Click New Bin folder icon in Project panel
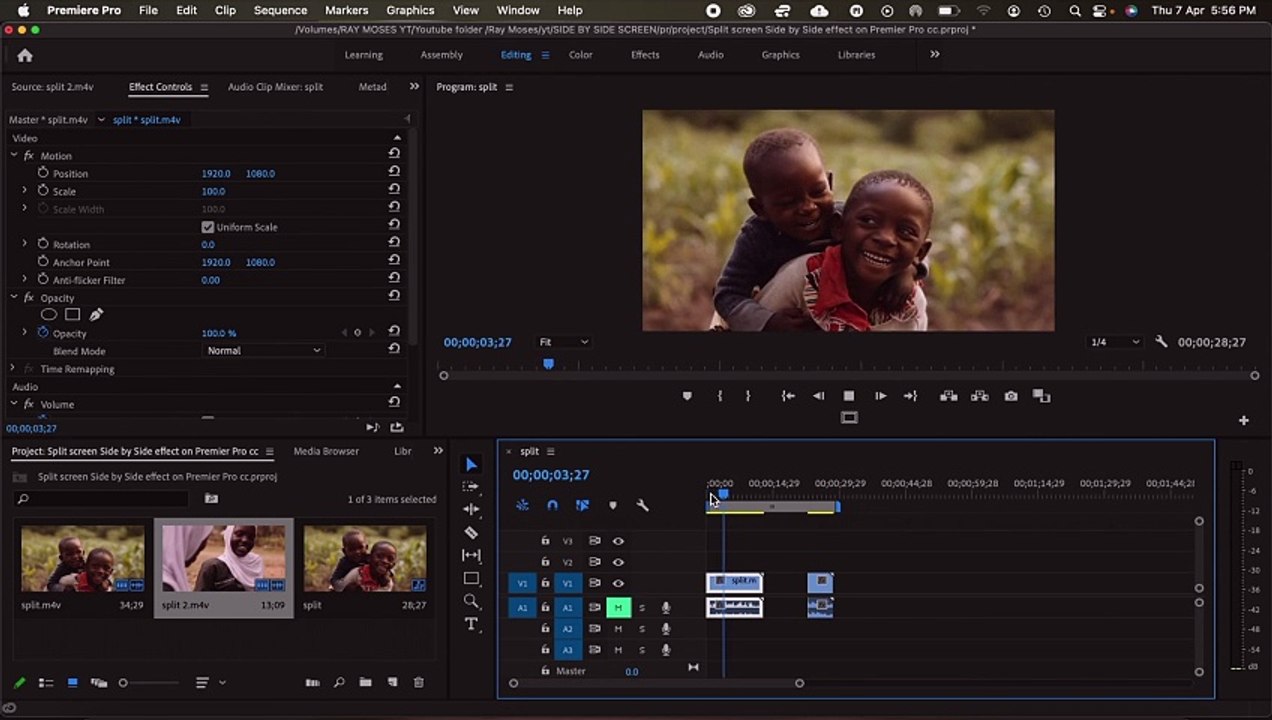The image size is (1272, 720). (x=365, y=683)
